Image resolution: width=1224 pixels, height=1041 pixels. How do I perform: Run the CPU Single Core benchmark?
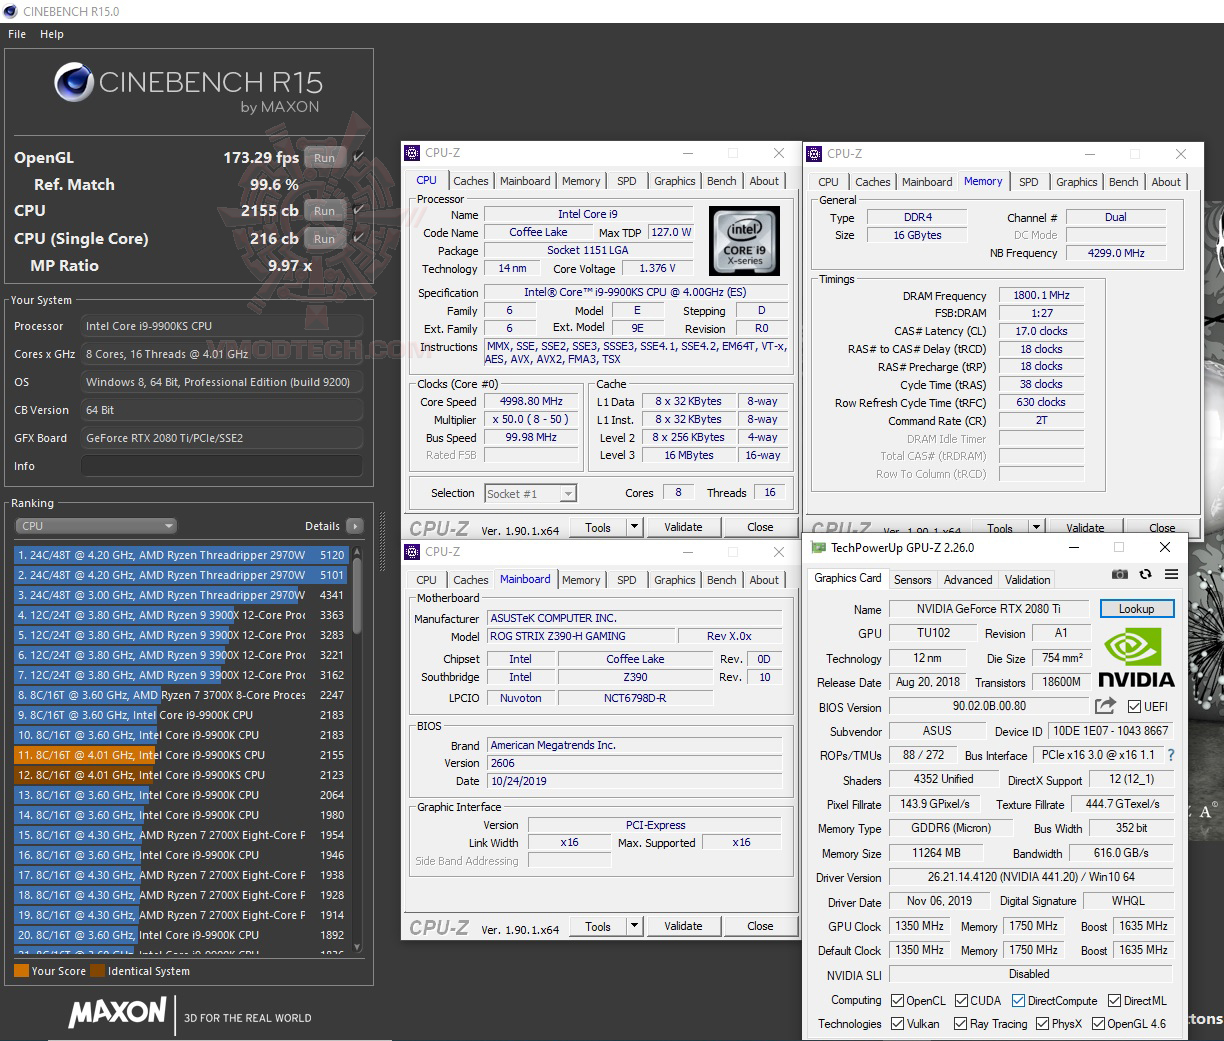324,239
